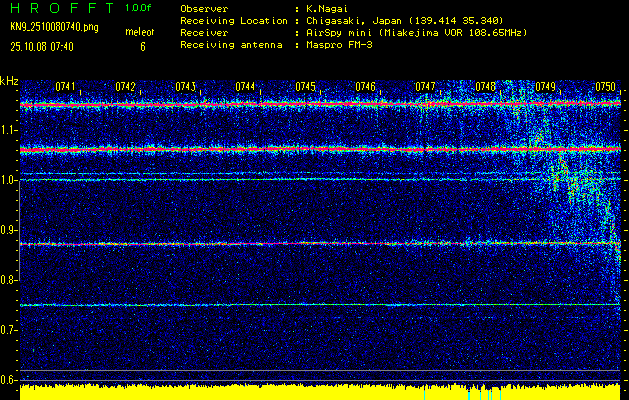This screenshot has height=400, width=629.
Task: Click the 0749 time marker
Action: point(546,87)
